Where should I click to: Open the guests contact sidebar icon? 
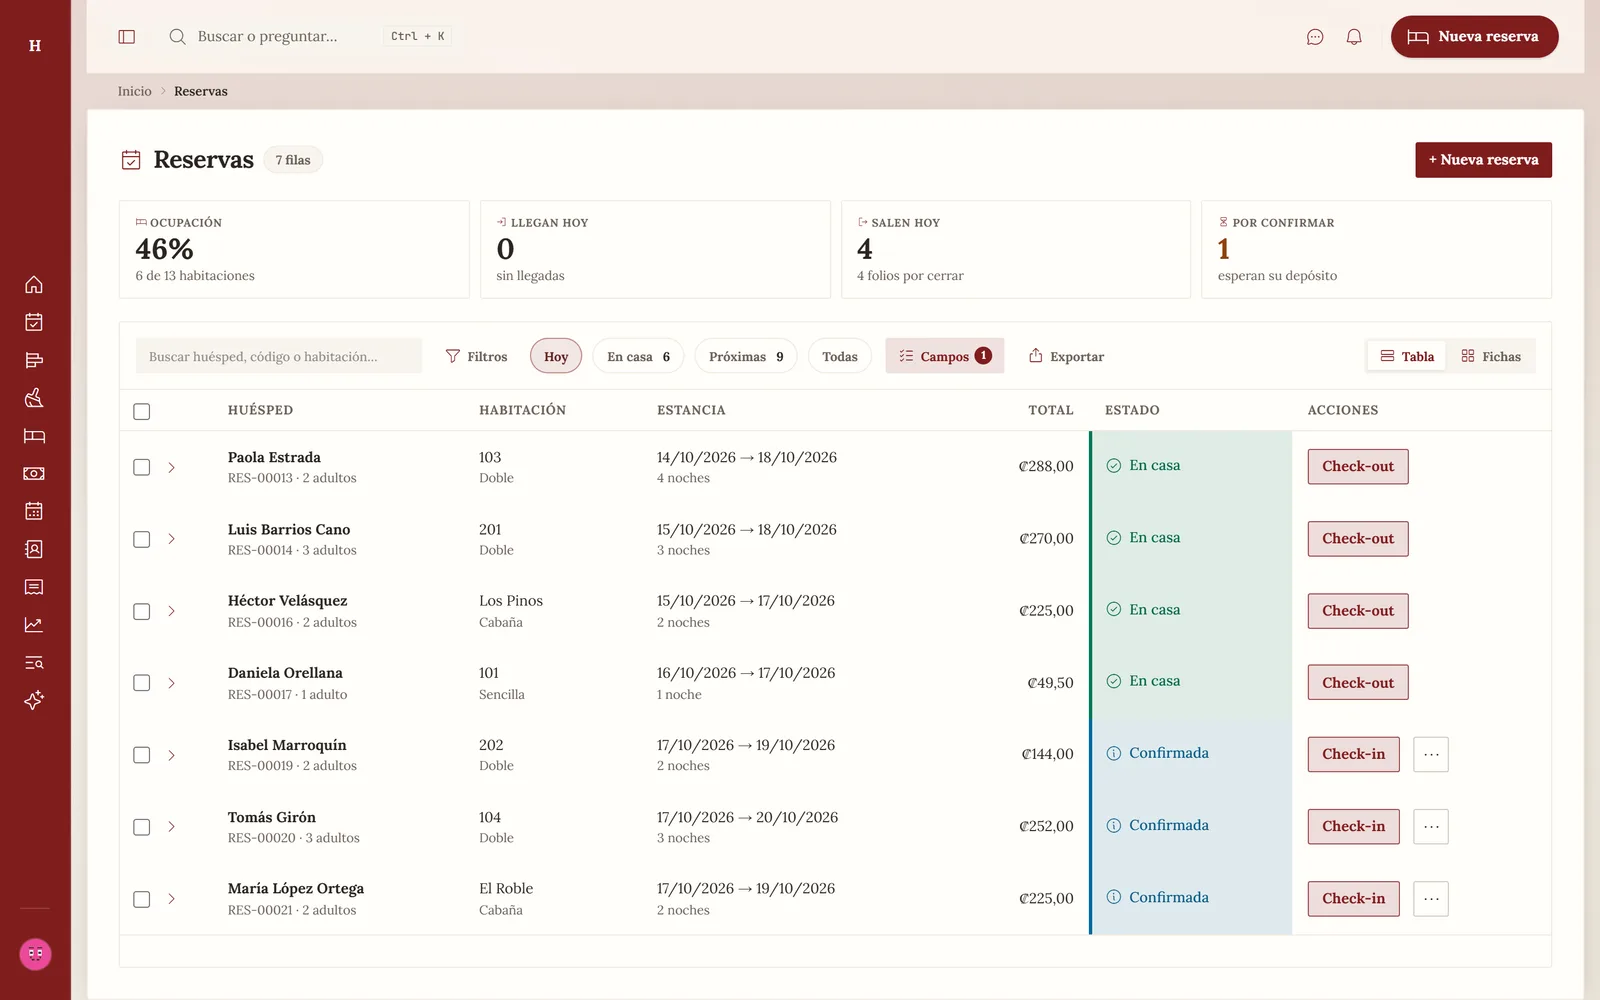pos(34,549)
